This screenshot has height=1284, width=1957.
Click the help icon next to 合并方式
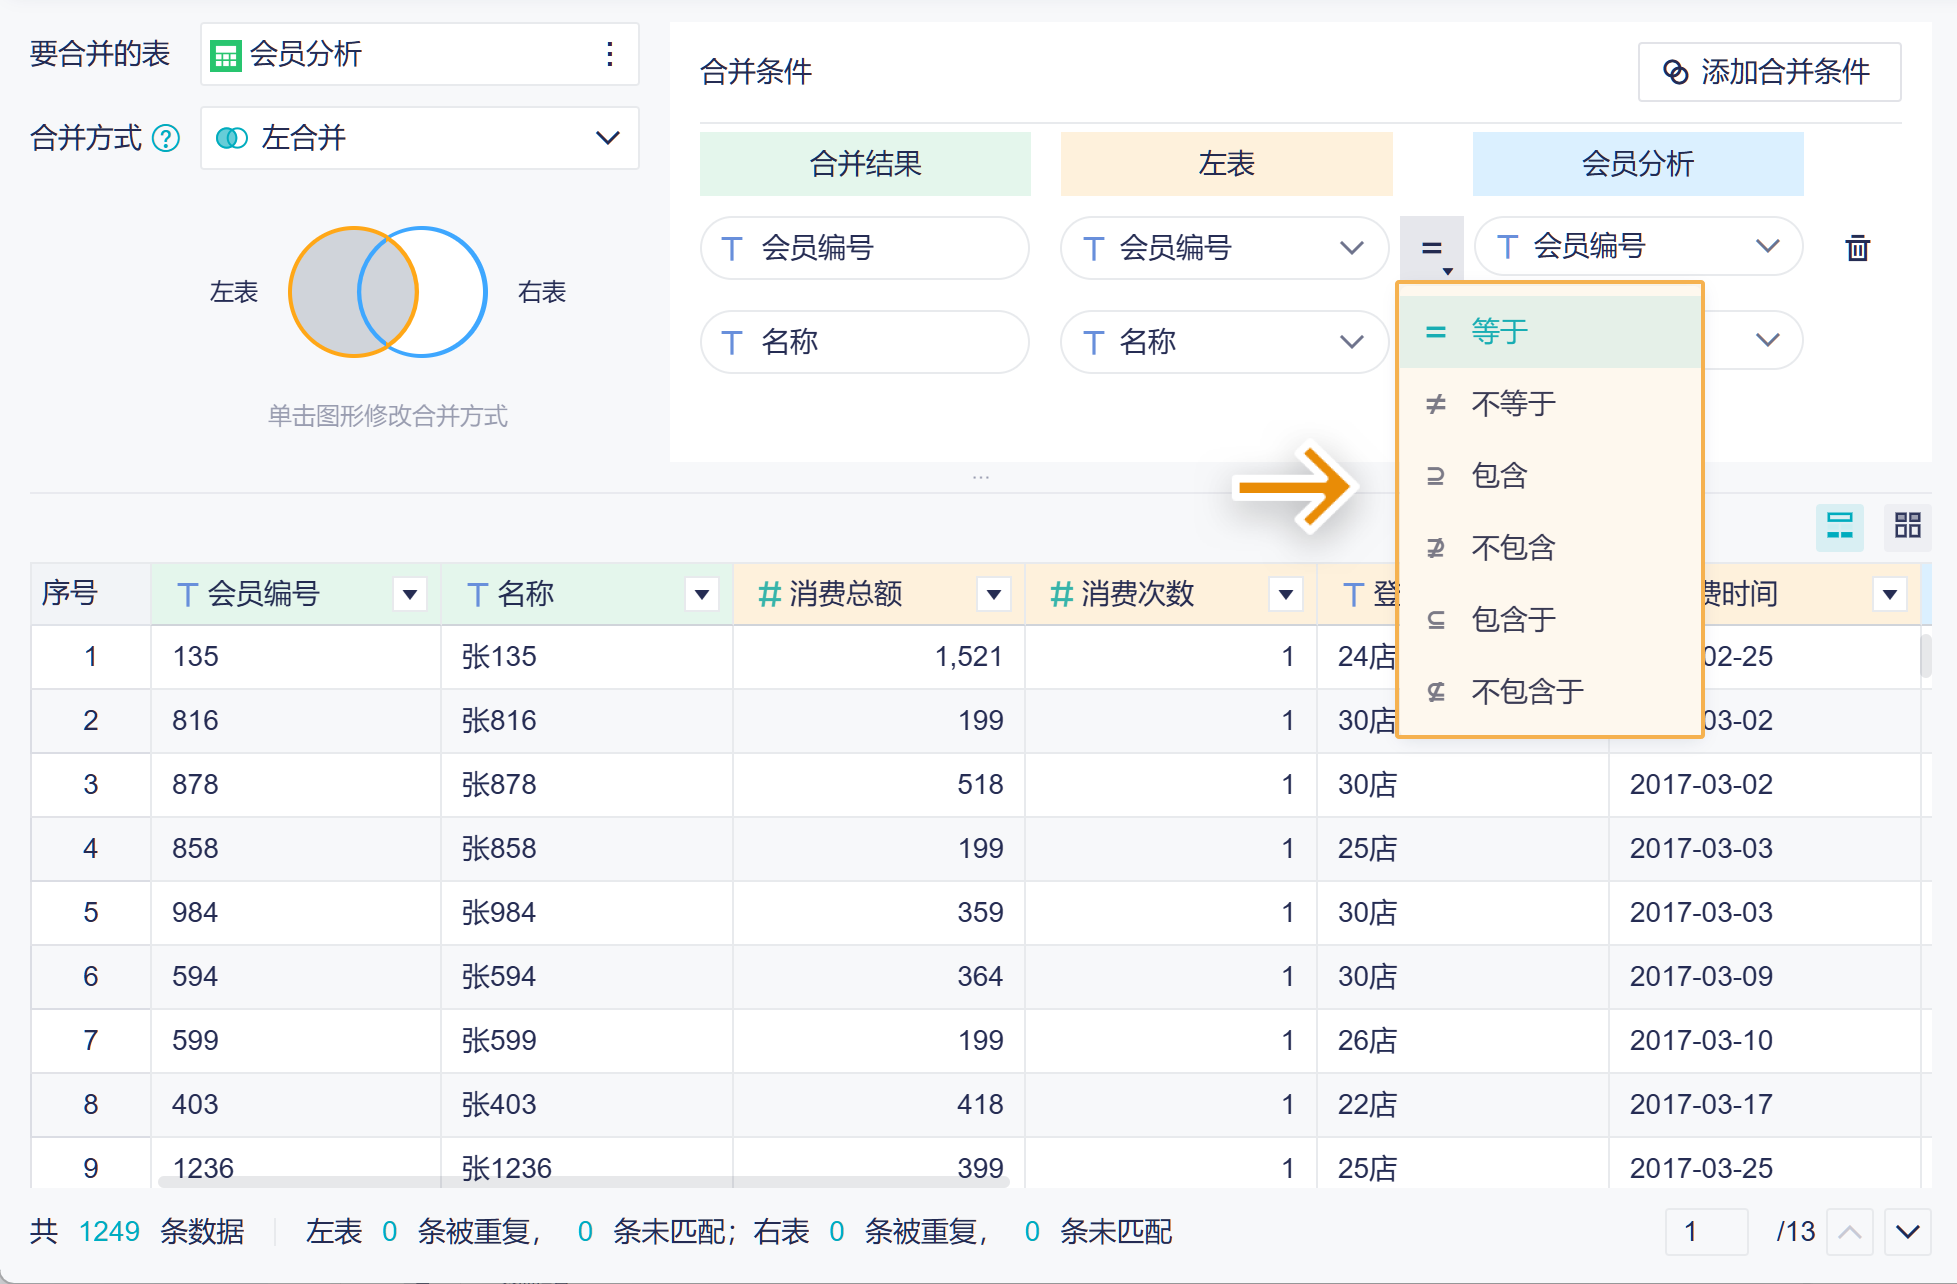pos(166,138)
